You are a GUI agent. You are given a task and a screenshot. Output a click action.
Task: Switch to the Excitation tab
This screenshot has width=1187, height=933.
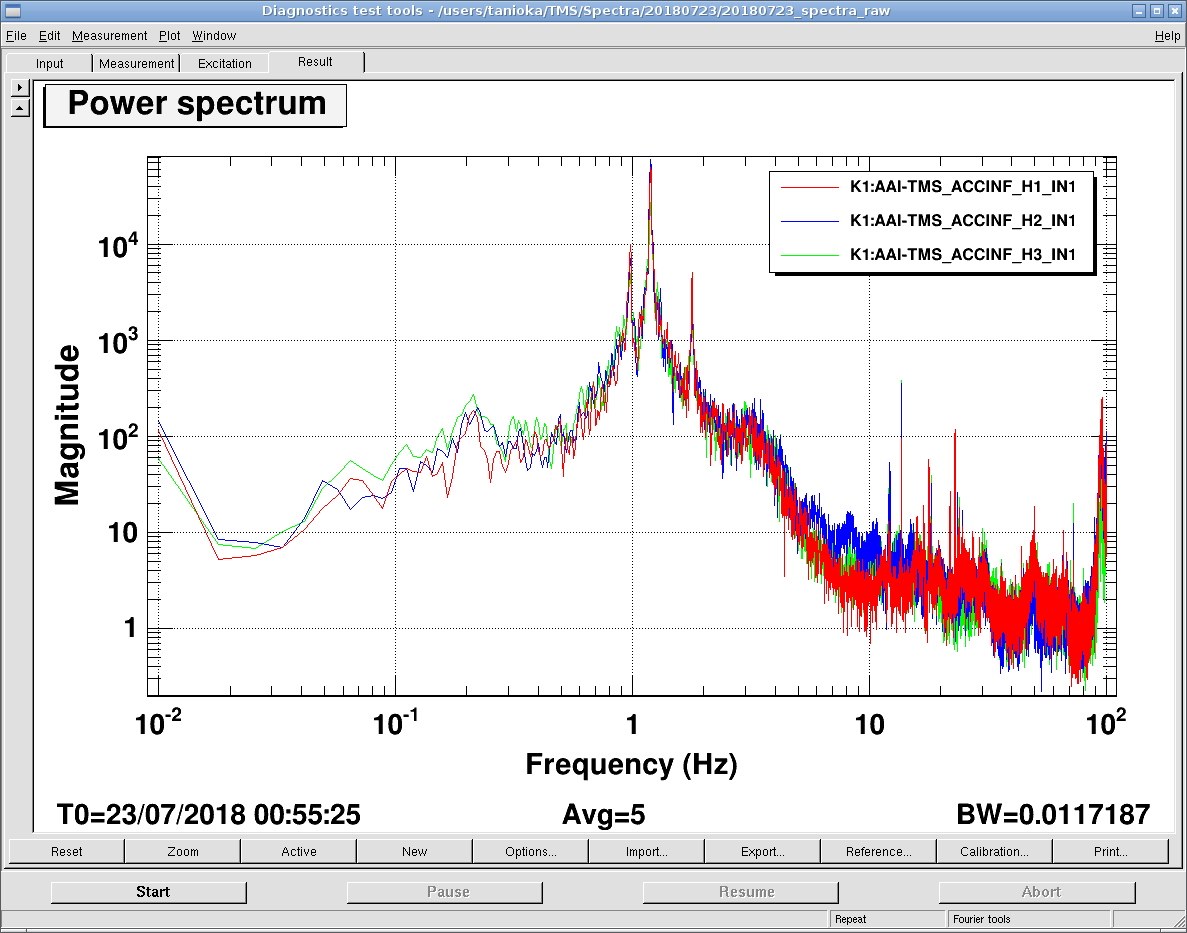coord(225,63)
